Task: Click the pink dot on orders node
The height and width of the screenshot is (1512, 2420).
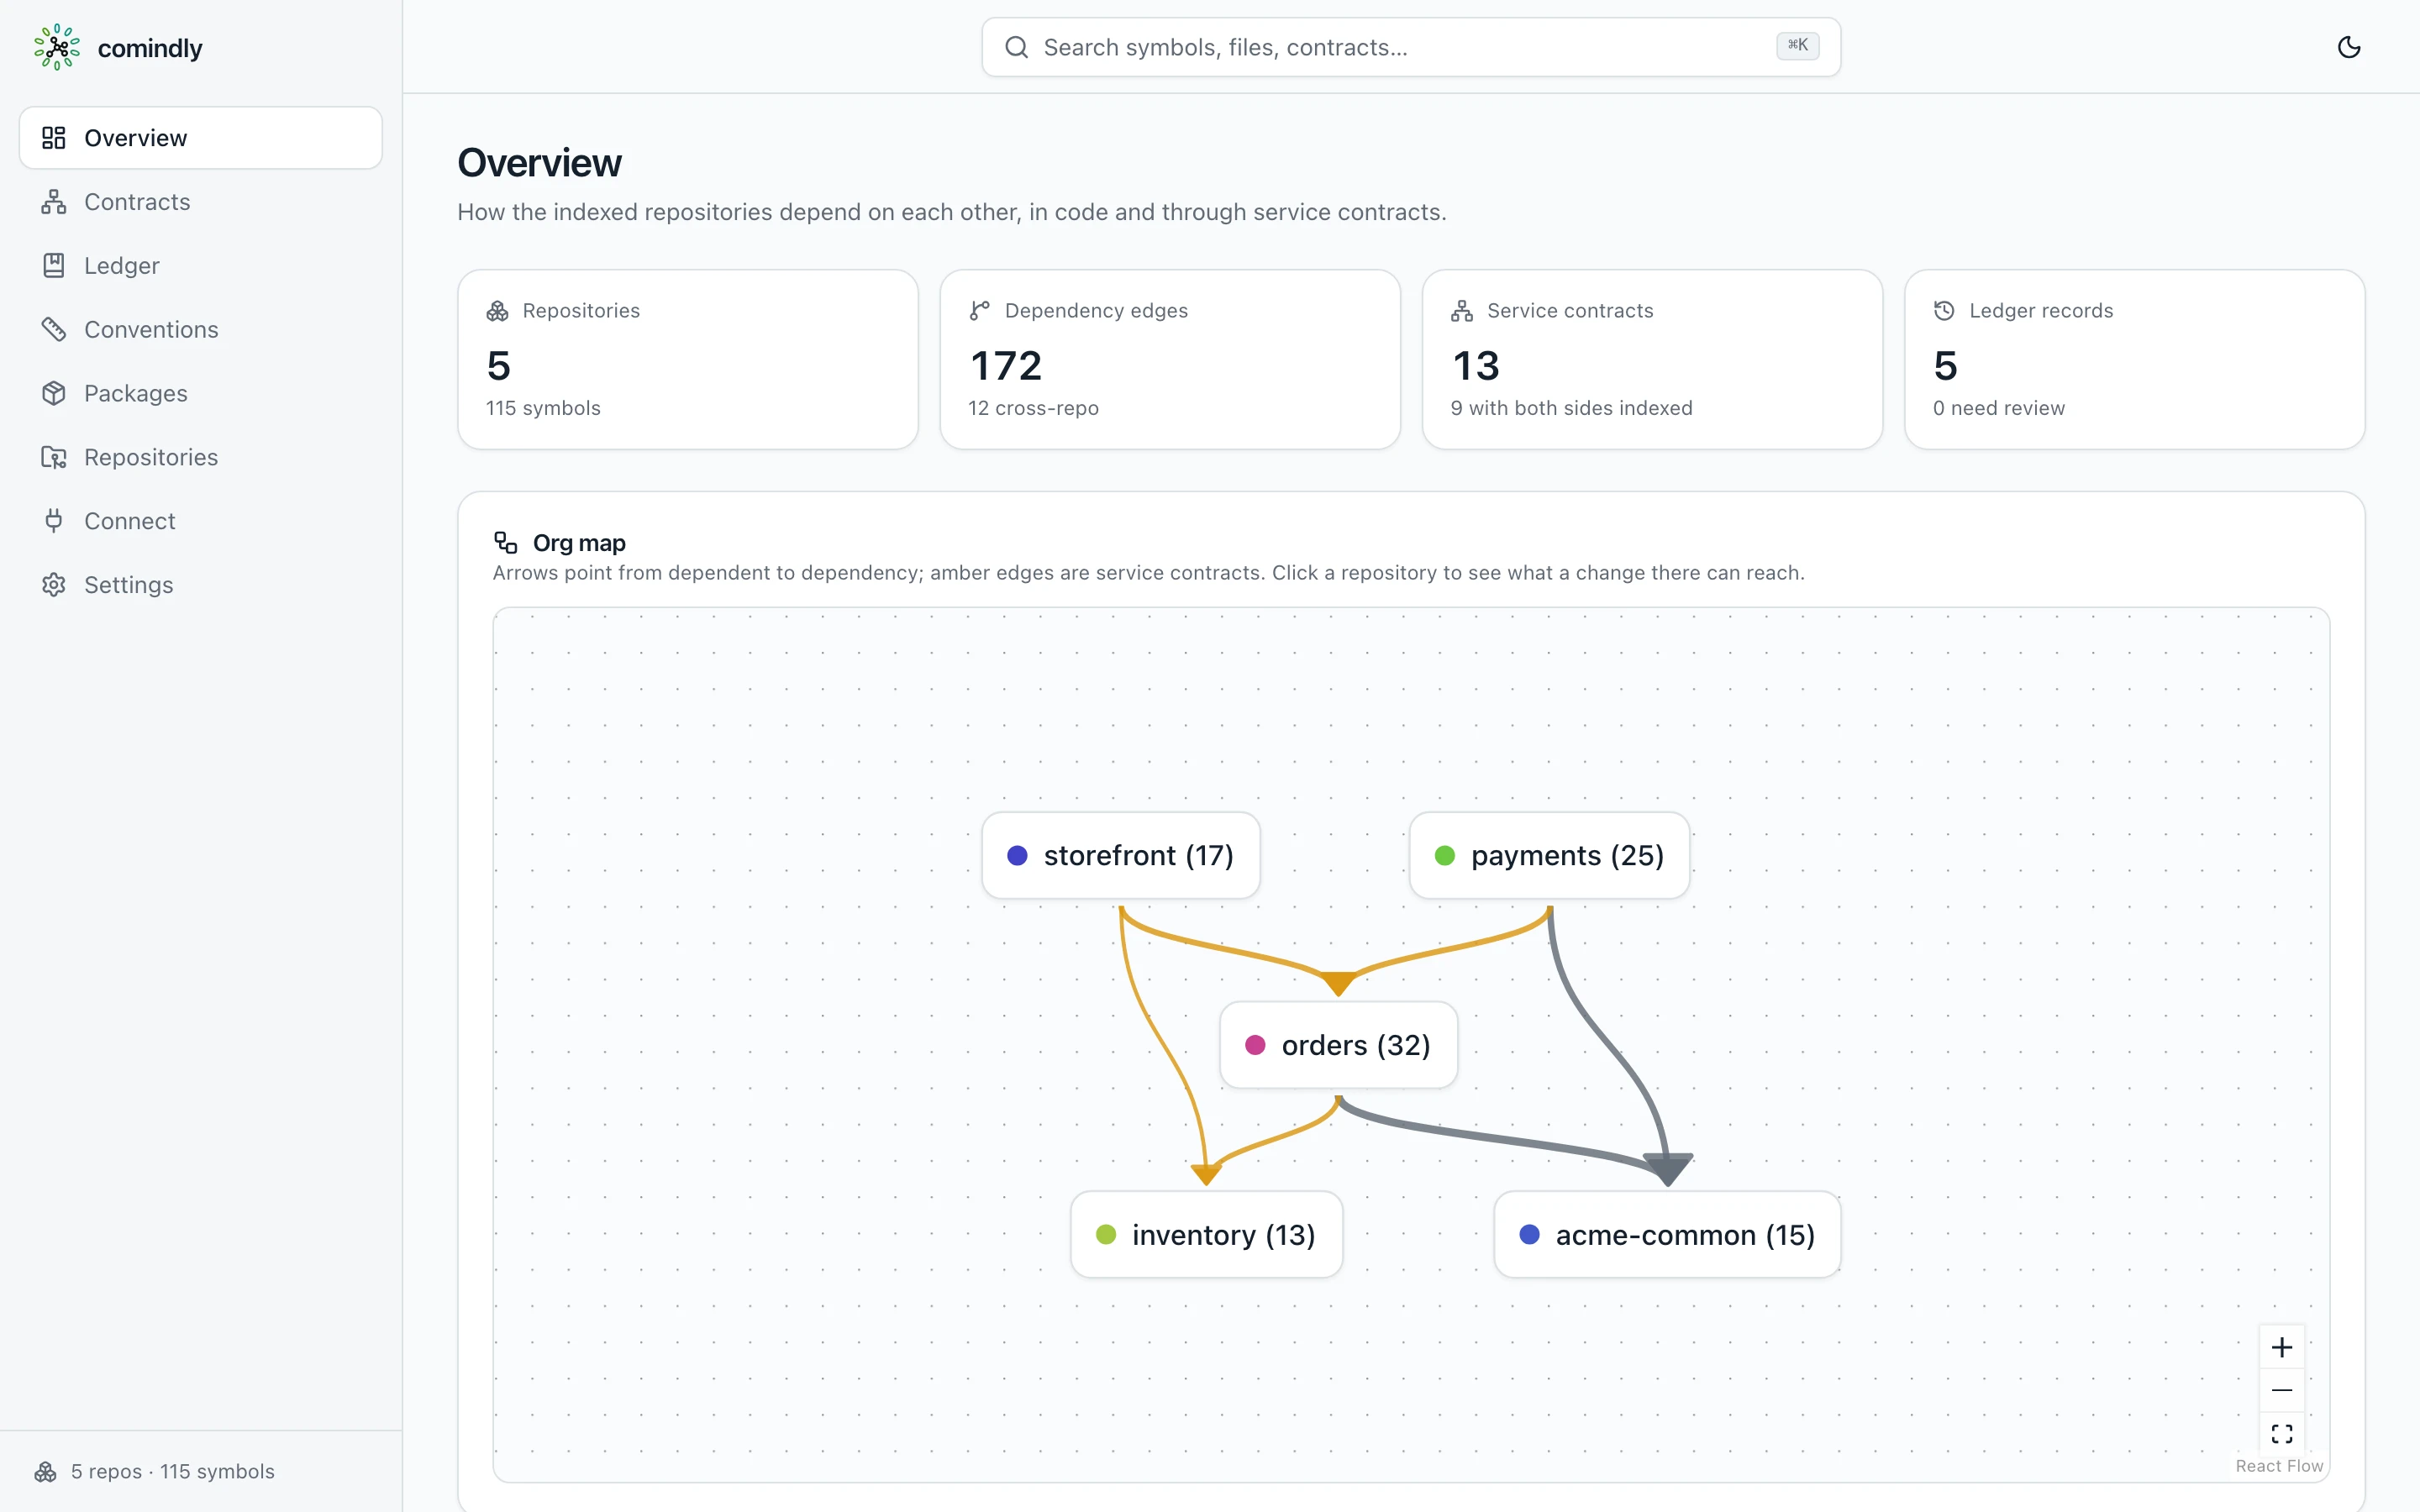Action: [1255, 1046]
